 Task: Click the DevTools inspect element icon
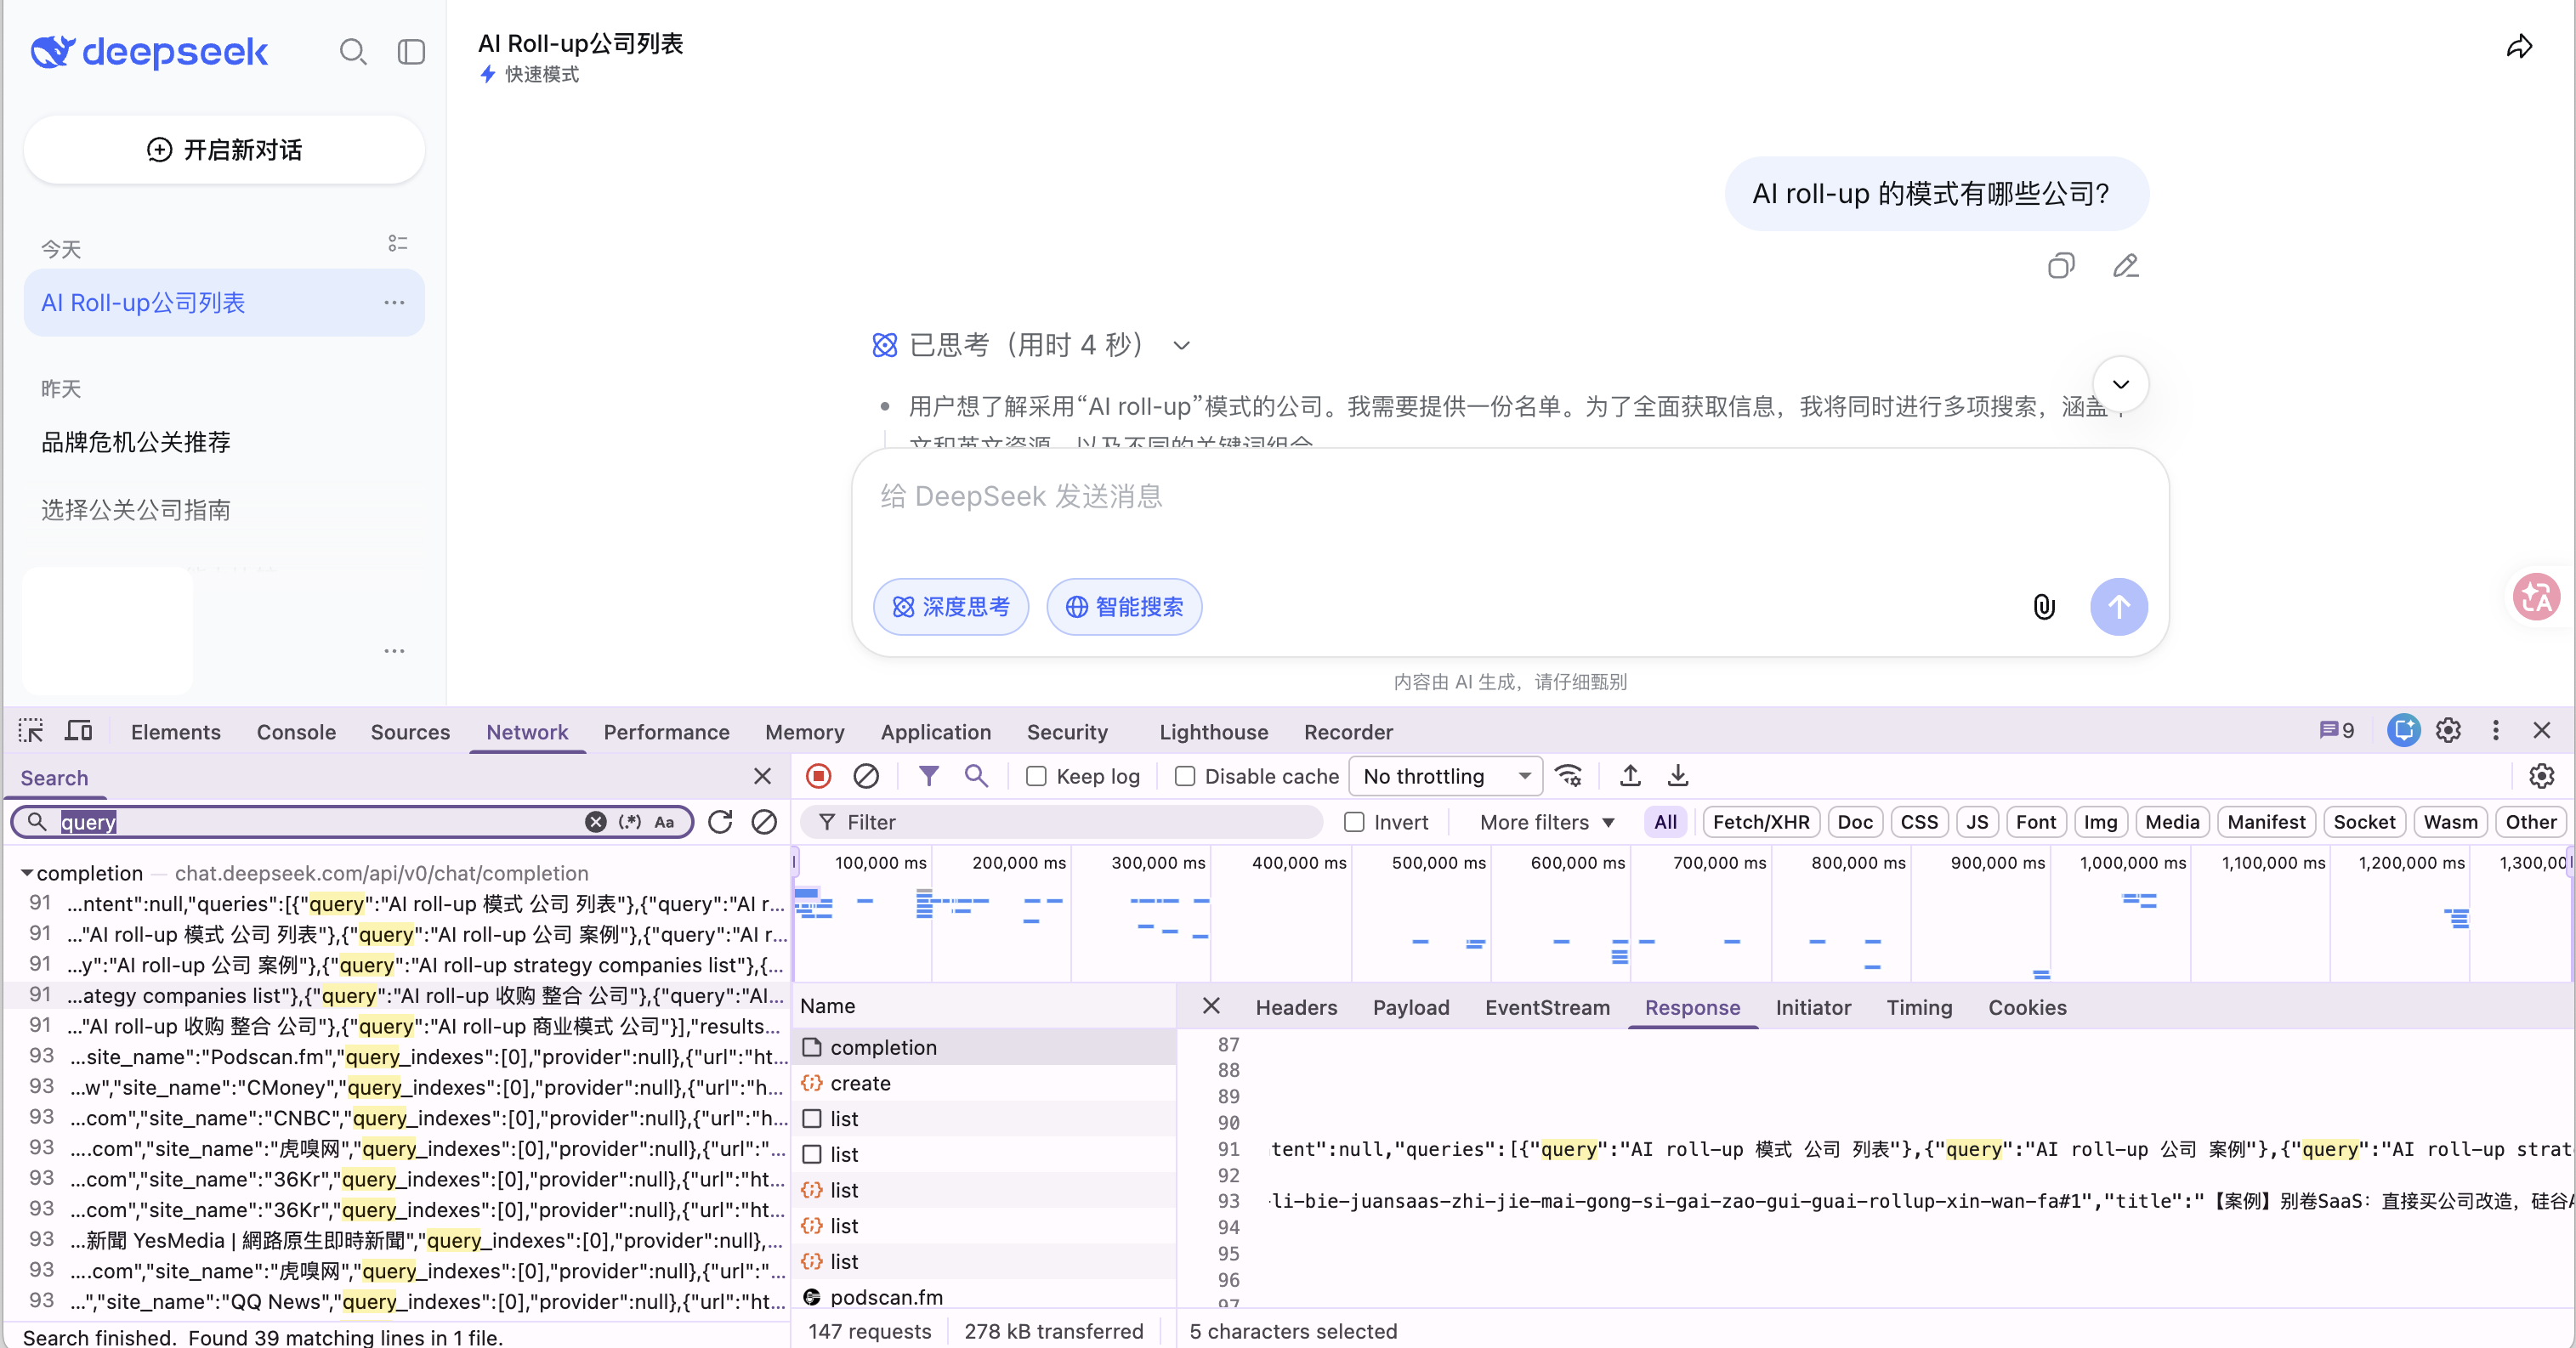31,732
